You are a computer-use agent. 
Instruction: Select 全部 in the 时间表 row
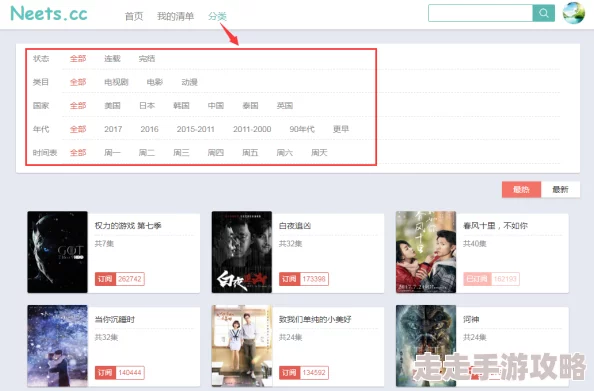click(78, 153)
